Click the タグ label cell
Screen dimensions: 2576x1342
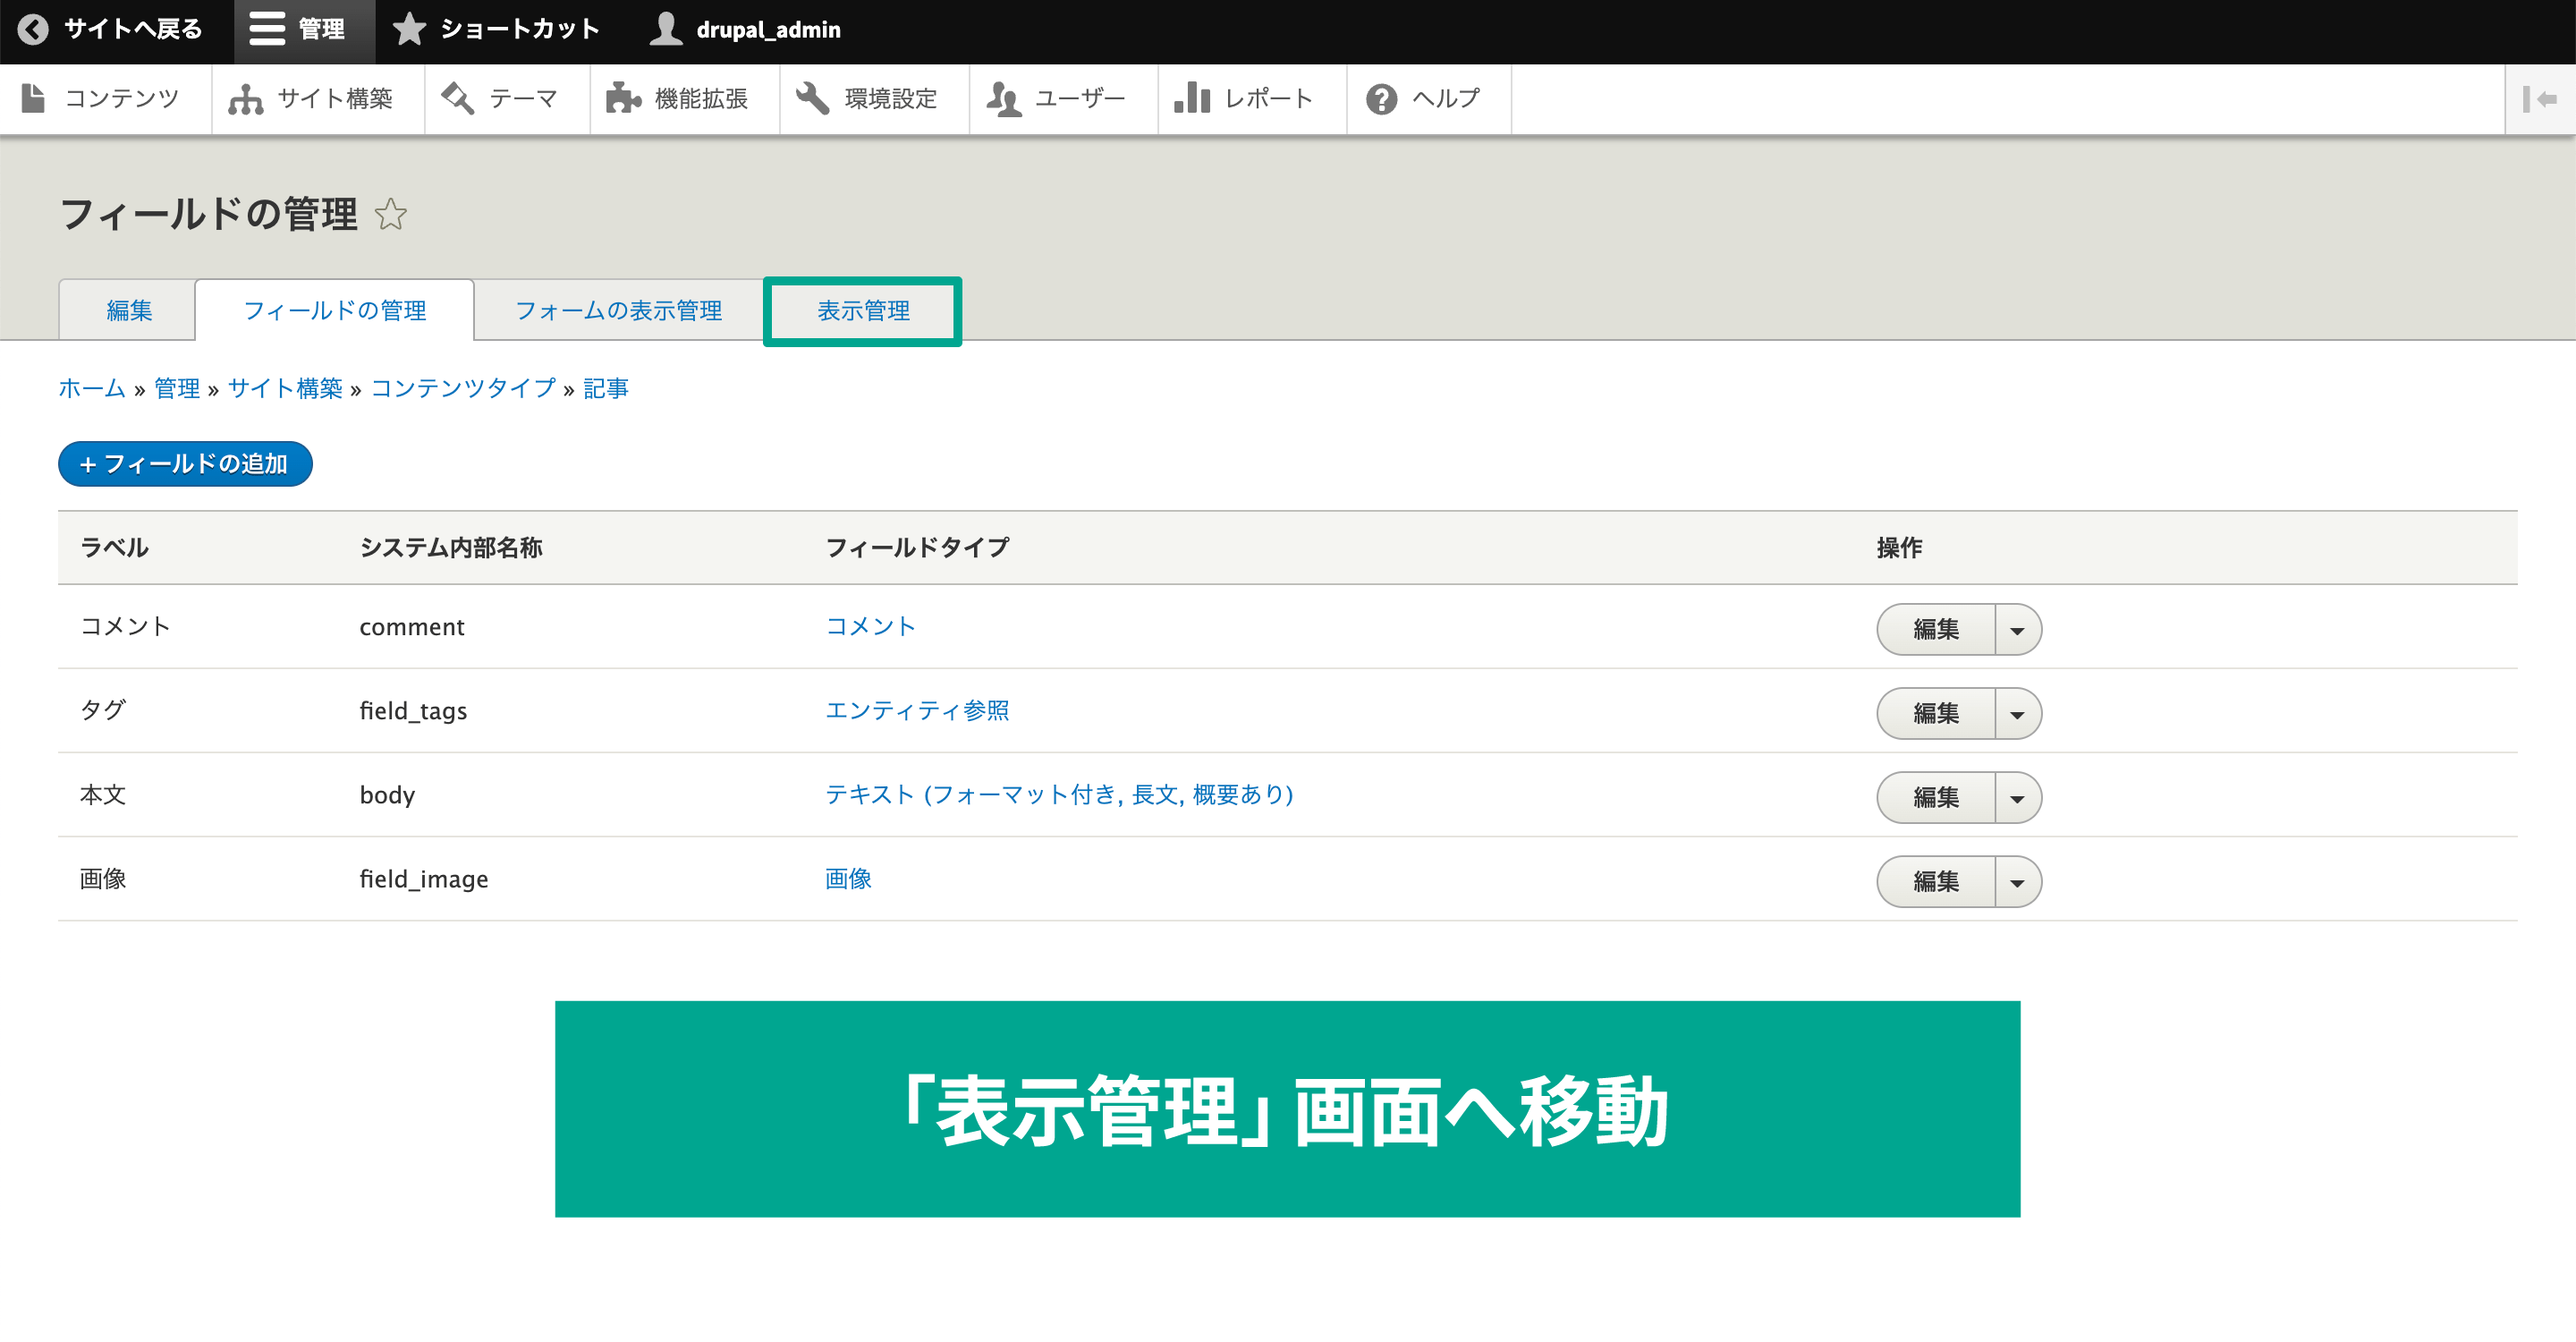point(103,710)
